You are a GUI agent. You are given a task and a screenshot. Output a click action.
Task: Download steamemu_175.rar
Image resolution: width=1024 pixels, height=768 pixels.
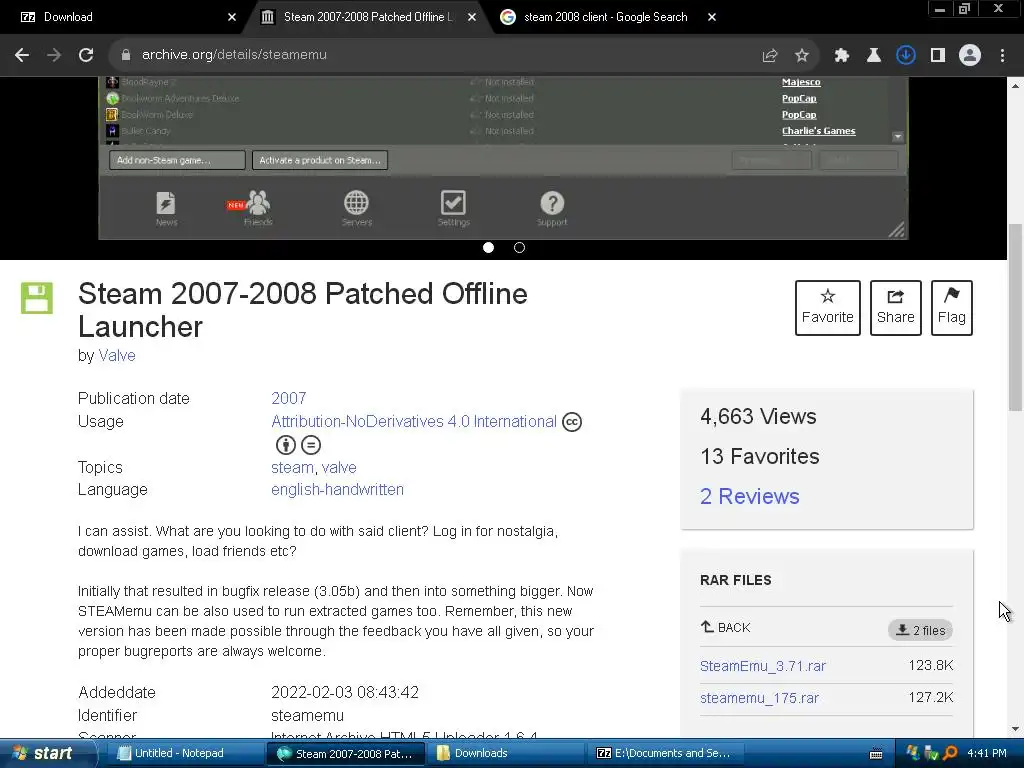[x=759, y=698]
